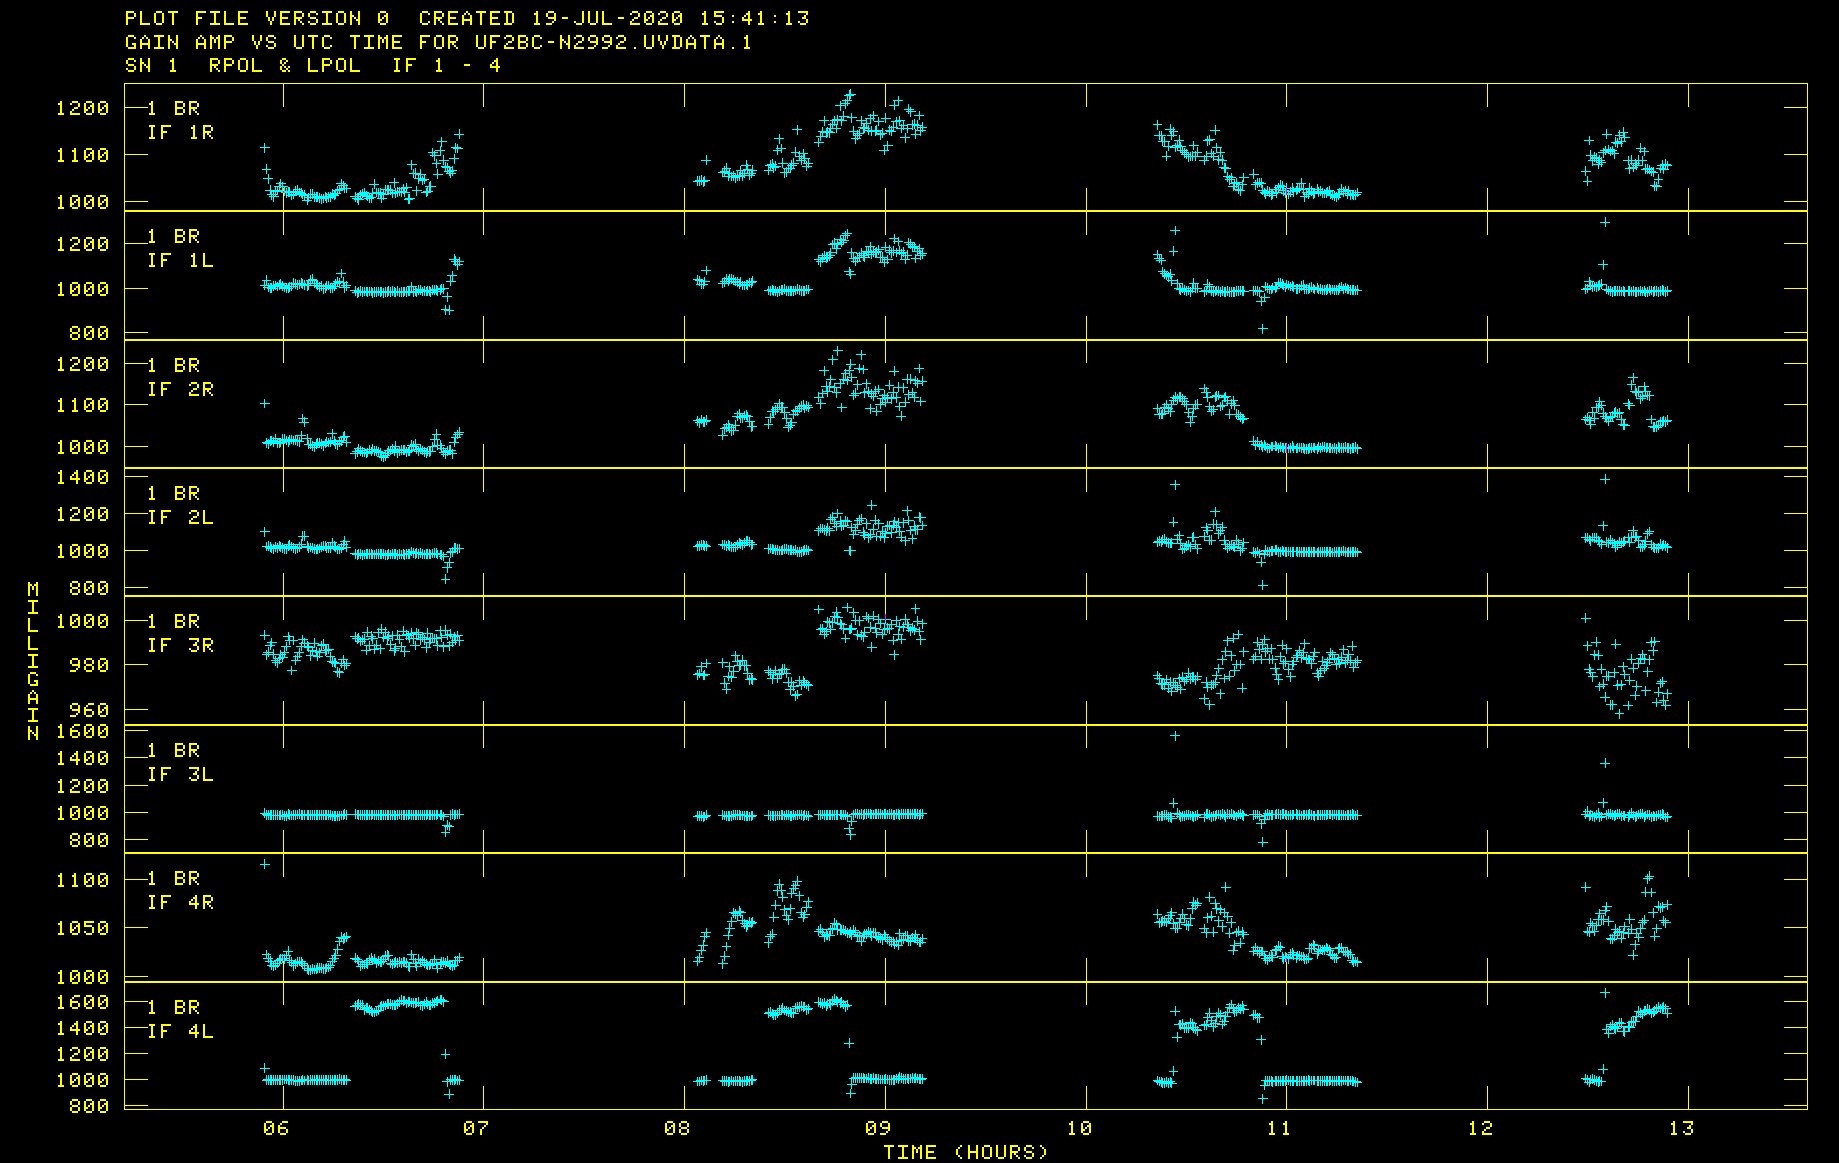The image size is (1839, 1163).
Task: Click the TIME (HOURS) axis title
Action: coord(965,1152)
